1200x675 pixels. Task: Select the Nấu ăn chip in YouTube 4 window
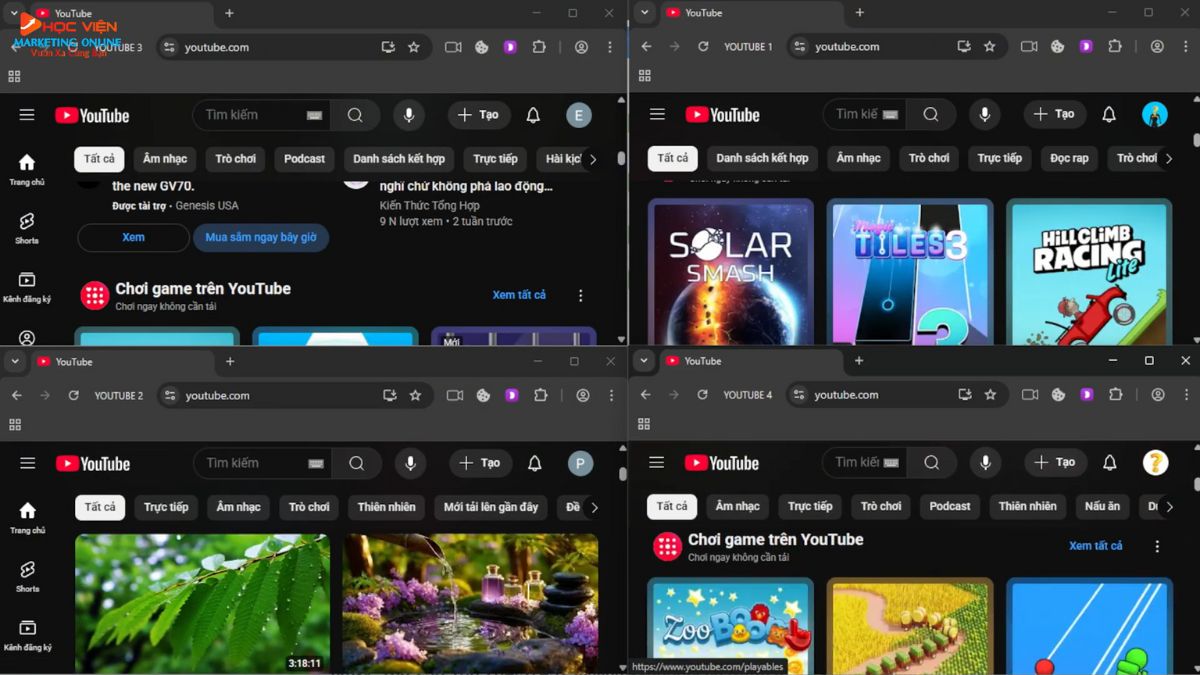(x=1102, y=506)
